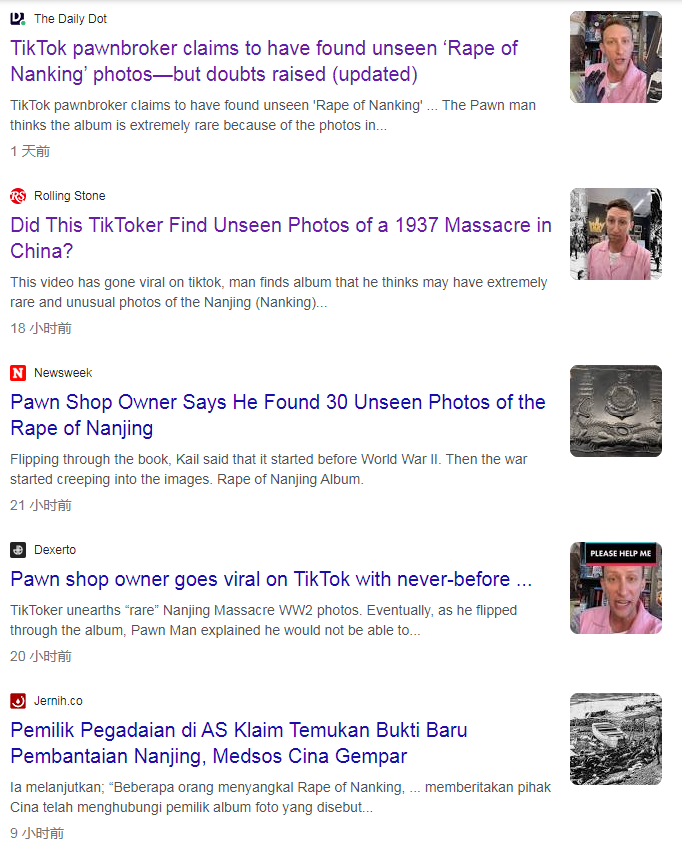Open 'TikTok pawnbroker claims' Daily Dot headline
Viewport: 682px width, 844px height.
(x=264, y=61)
